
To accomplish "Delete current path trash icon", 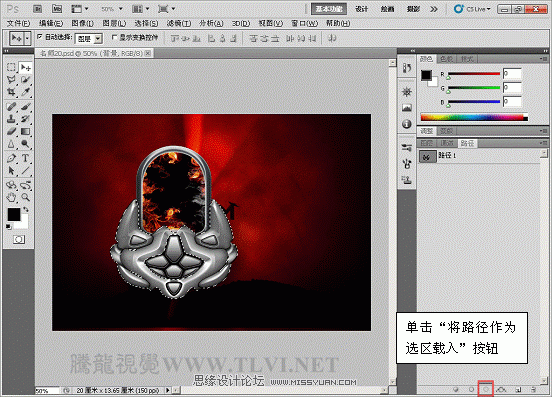I will tap(534, 389).
